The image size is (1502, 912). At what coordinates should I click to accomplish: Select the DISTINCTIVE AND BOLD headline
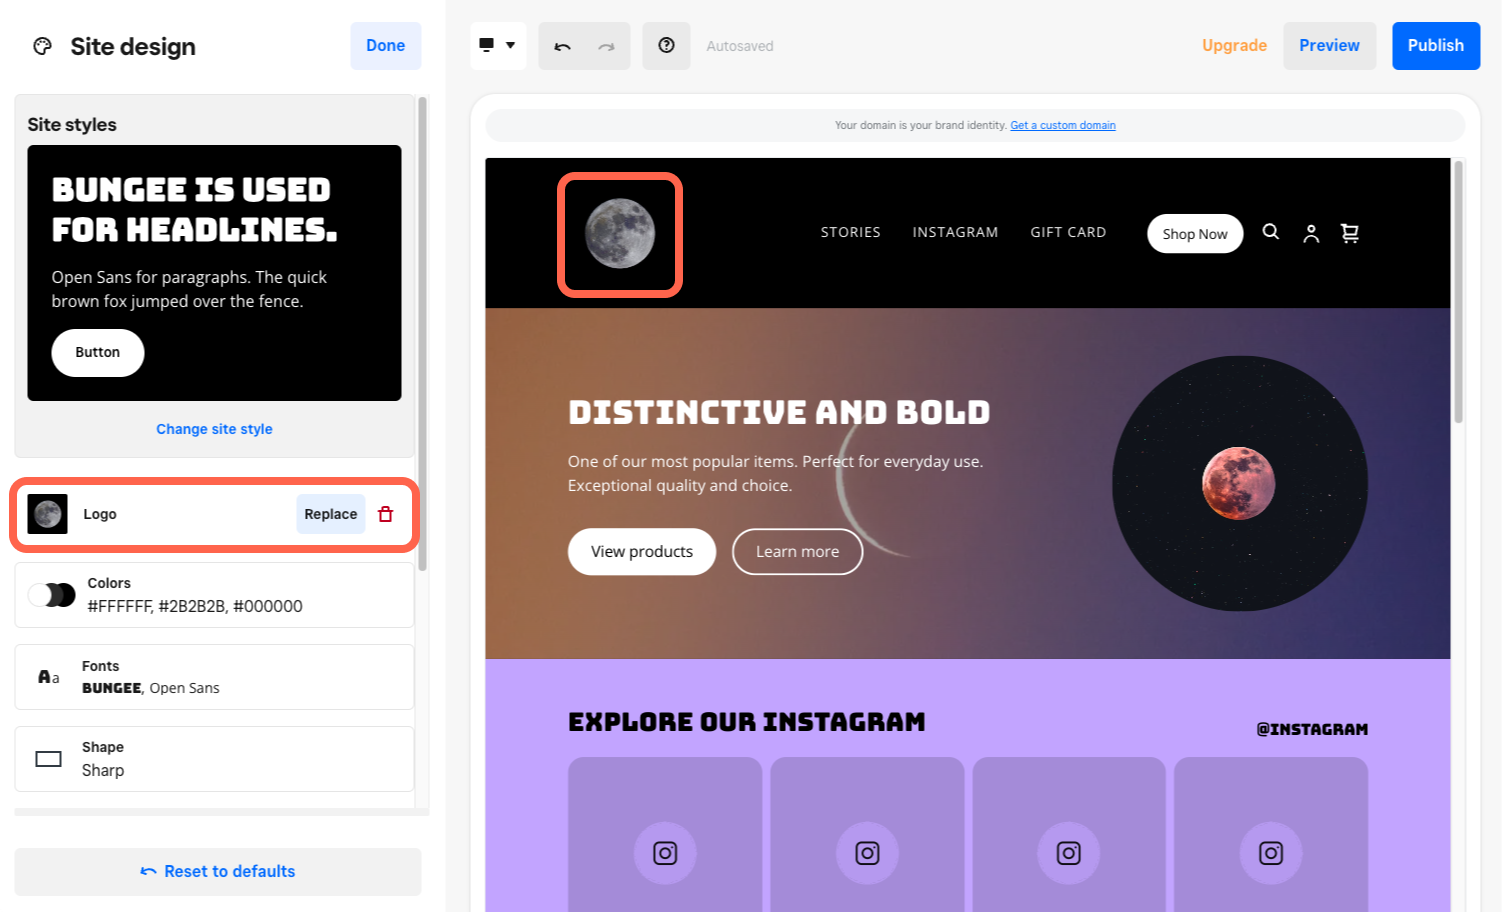click(x=779, y=412)
